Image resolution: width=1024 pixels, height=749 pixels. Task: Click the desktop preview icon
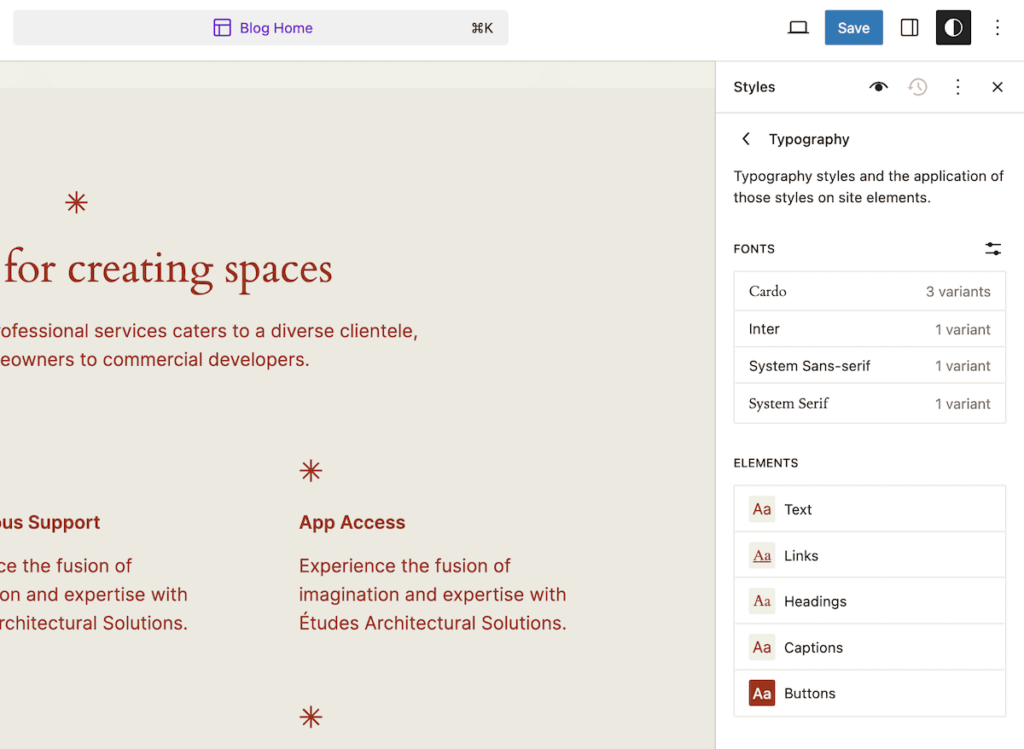click(797, 27)
